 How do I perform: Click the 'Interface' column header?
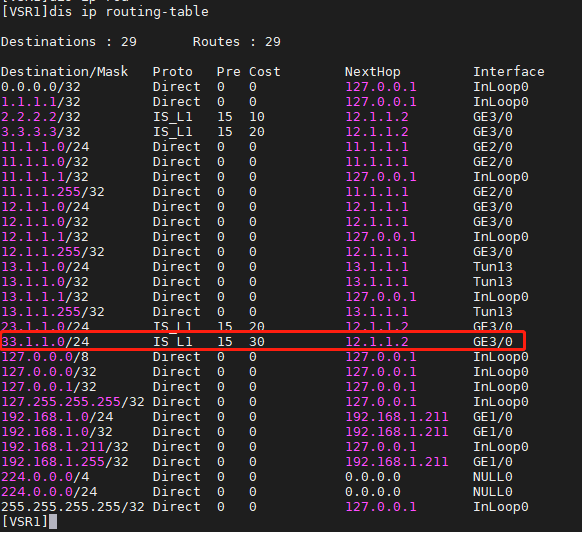point(509,72)
